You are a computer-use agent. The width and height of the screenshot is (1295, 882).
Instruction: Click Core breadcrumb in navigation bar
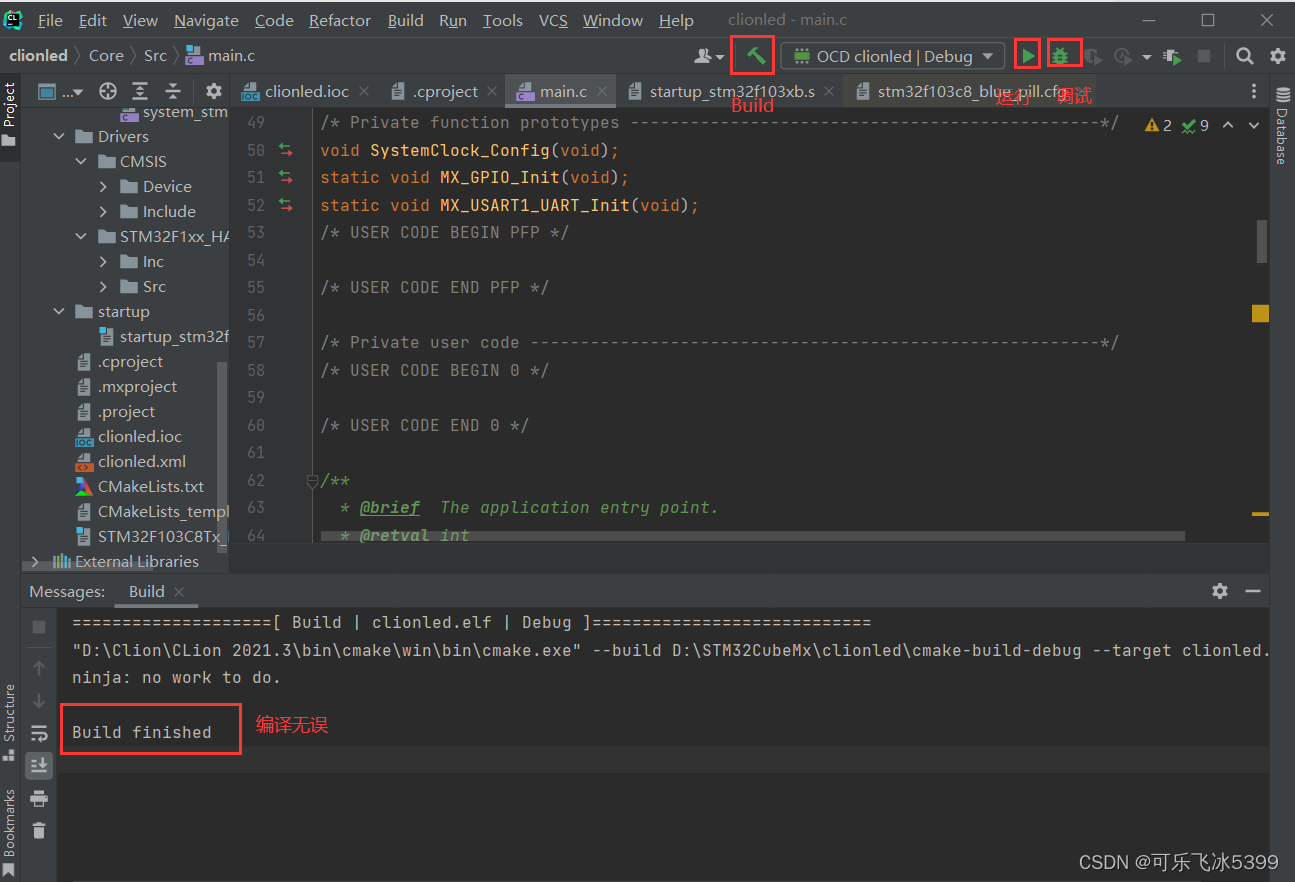[106, 56]
